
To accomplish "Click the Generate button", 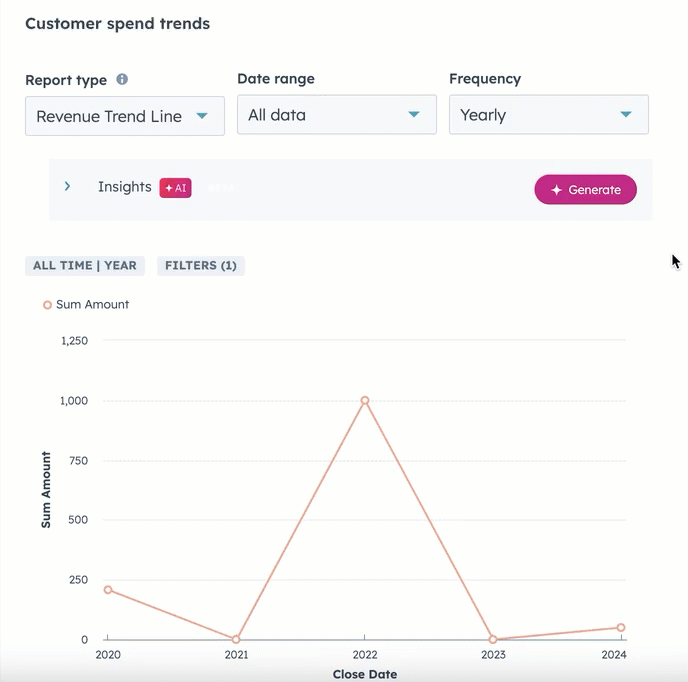I will click(x=585, y=190).
